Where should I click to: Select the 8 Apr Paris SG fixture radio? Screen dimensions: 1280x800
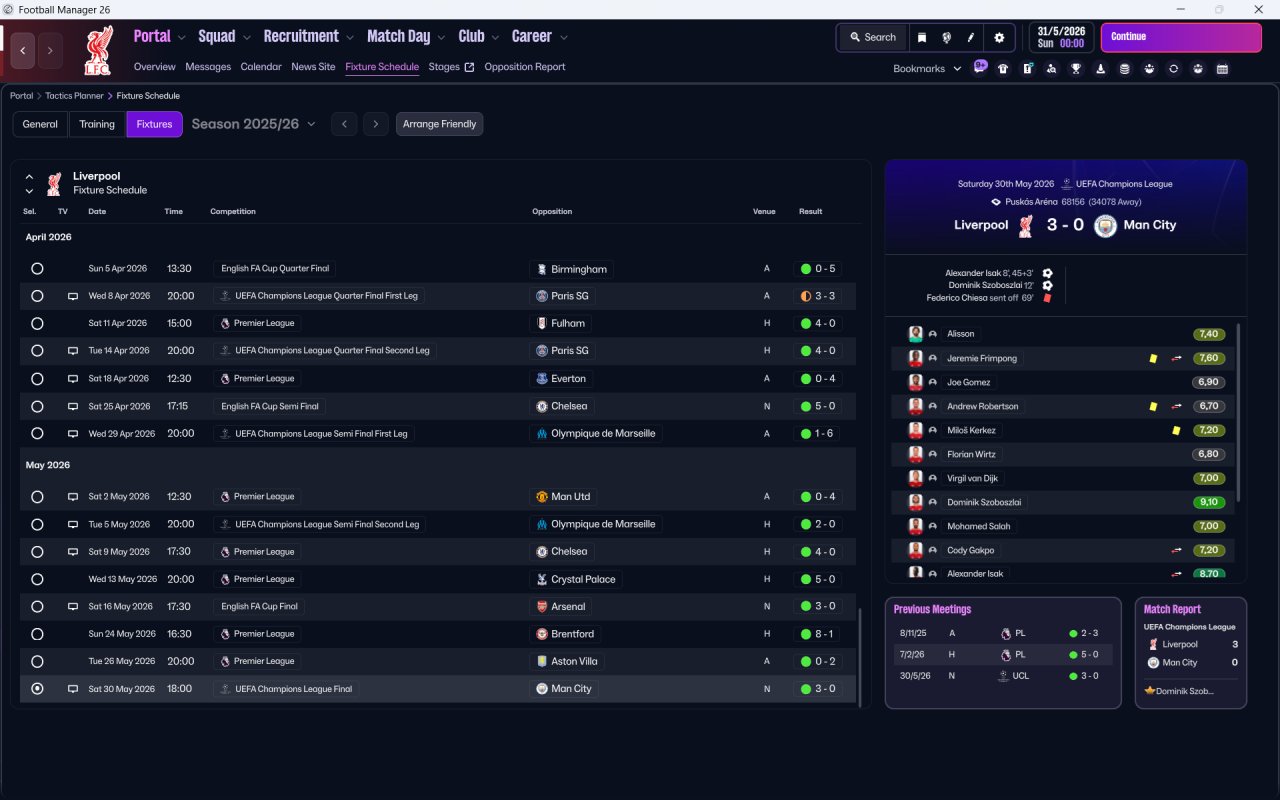[x=37, y=296]
